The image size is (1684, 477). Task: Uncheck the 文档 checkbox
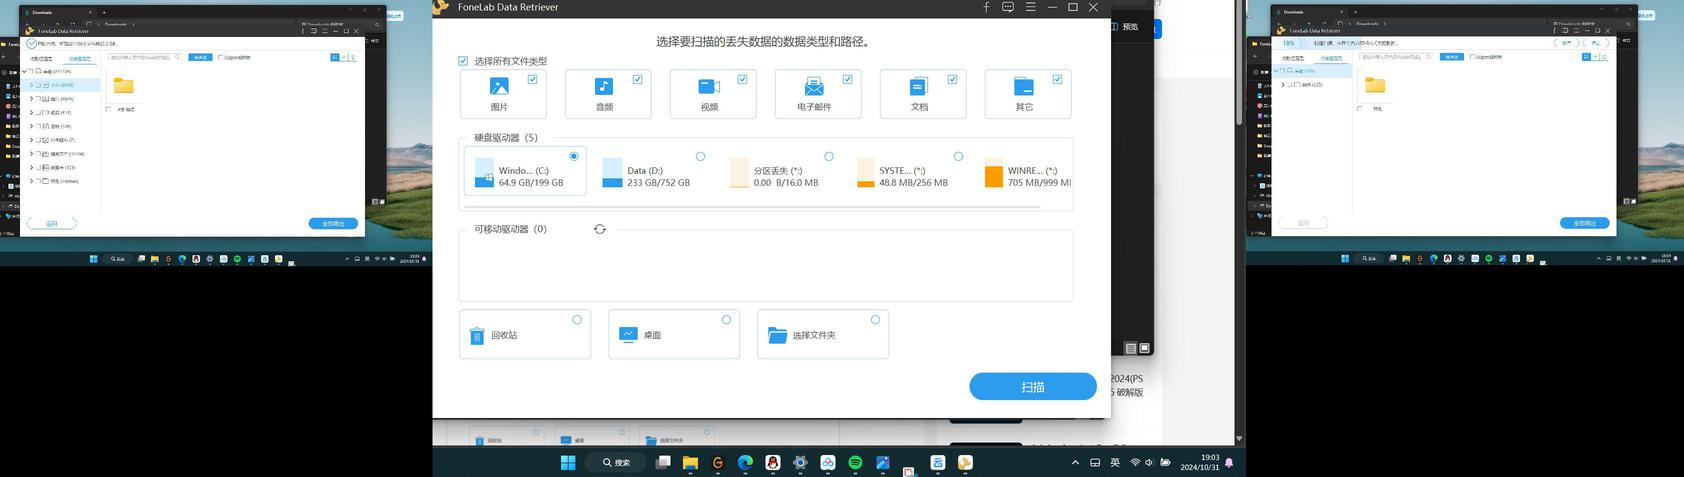pyautogui.click(x=952, y=79)
